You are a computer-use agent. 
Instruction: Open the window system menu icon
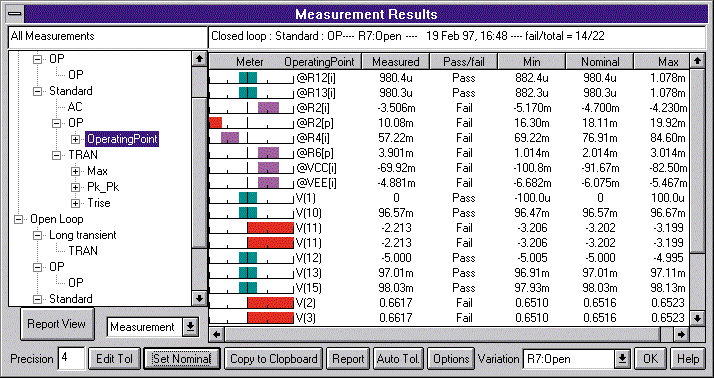15,14
